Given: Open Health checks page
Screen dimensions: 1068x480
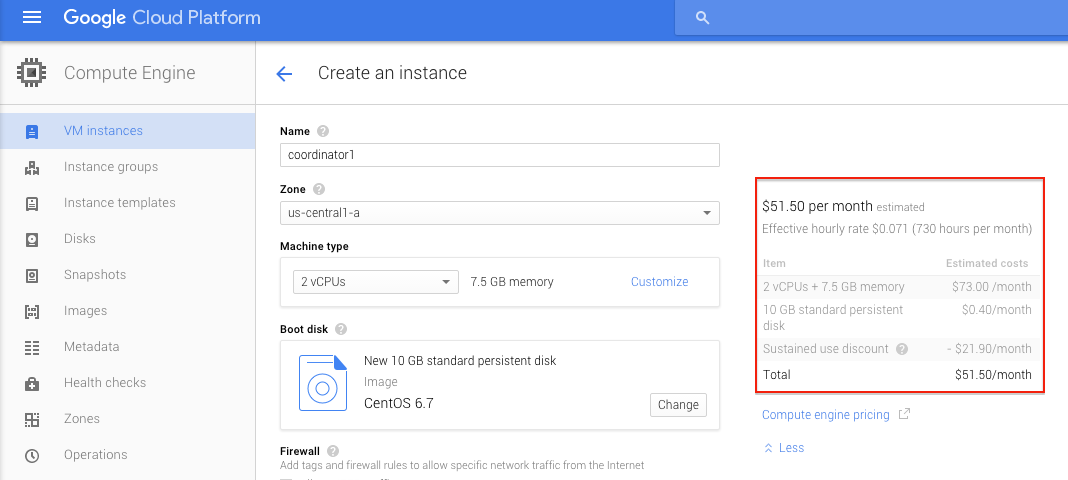Looking at the screenshot, I should [x=104, y=383].
